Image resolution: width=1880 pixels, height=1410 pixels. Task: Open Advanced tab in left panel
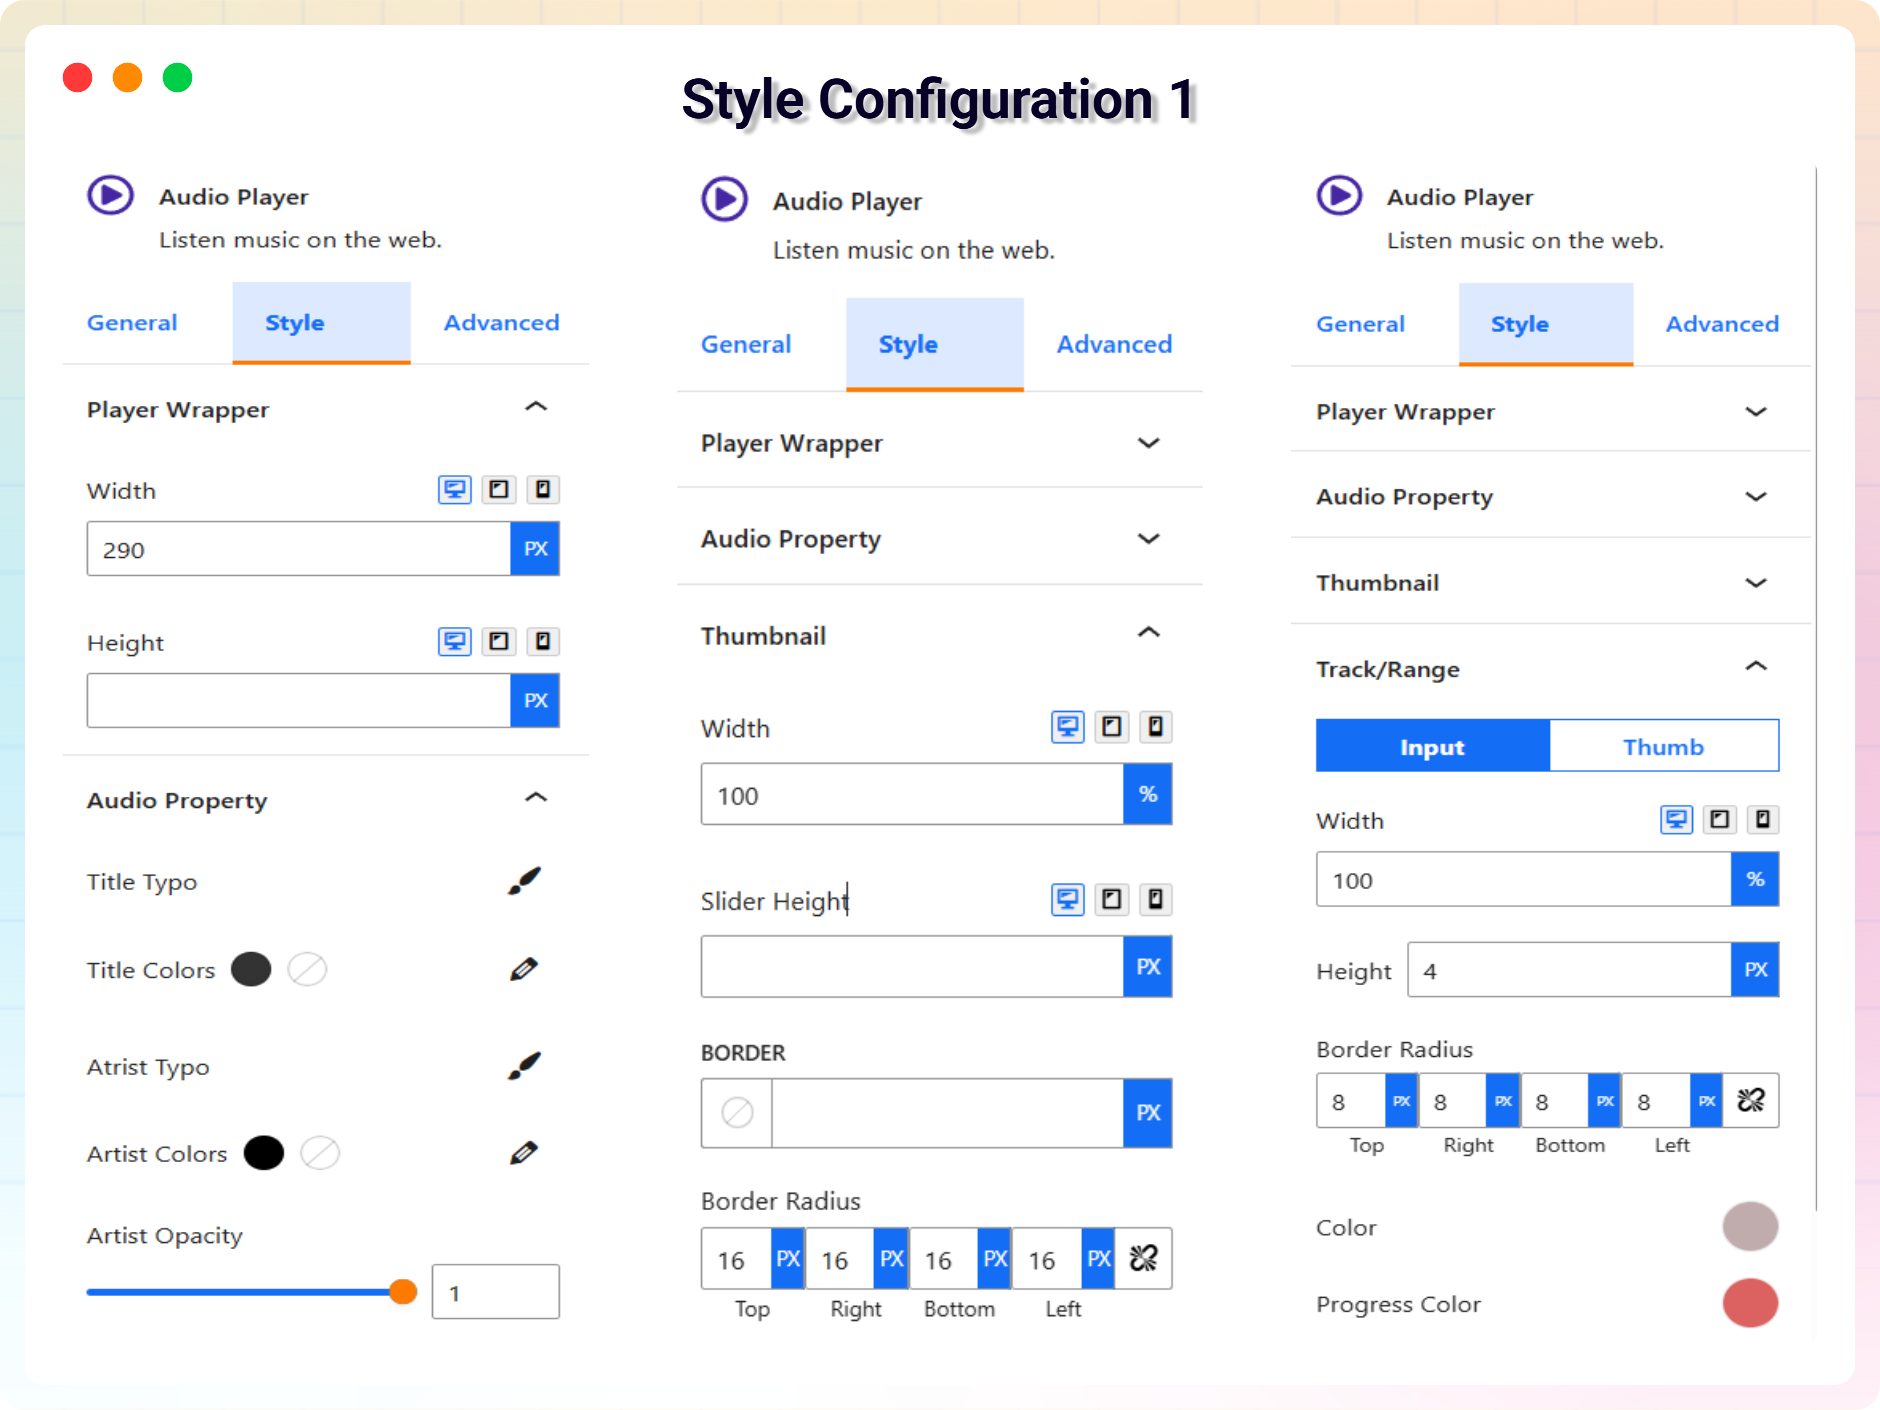[501, 322]
